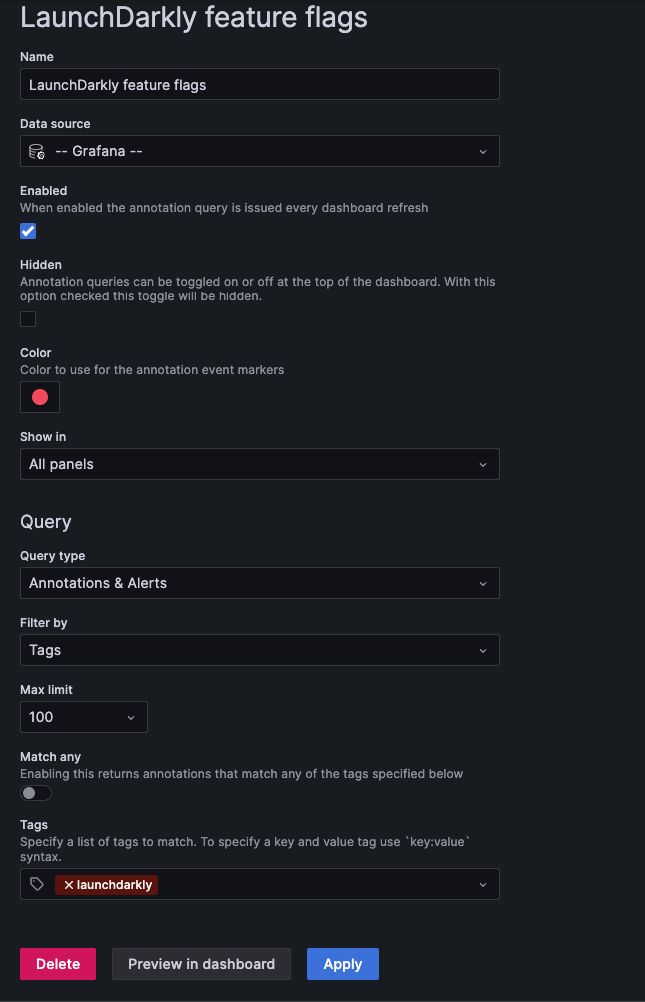Viewport: 645px width, 1002px height.
Task: Open the Filter by dropdown showing Tags
Action: coord(260,650)
